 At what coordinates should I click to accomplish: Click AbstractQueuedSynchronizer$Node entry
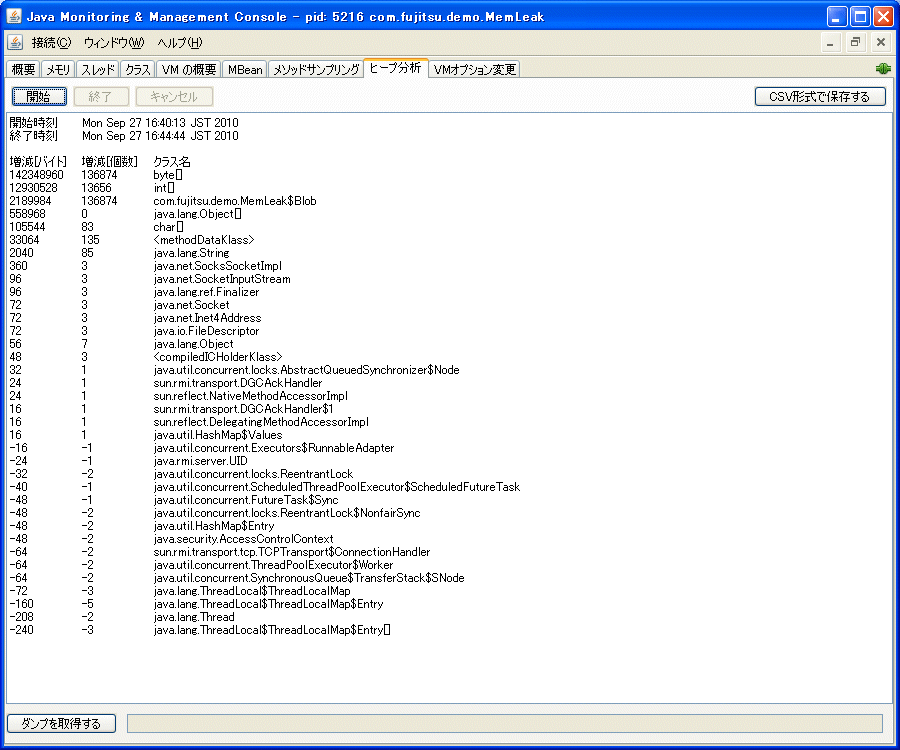307,370
